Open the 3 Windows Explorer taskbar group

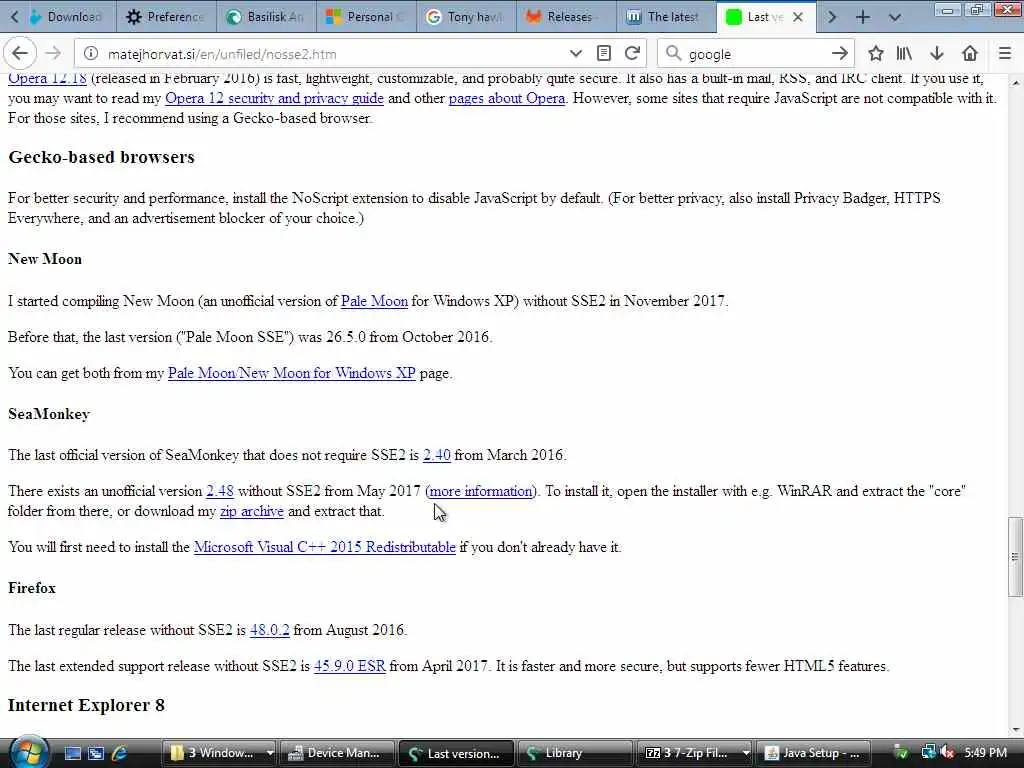tap(220, 754)
